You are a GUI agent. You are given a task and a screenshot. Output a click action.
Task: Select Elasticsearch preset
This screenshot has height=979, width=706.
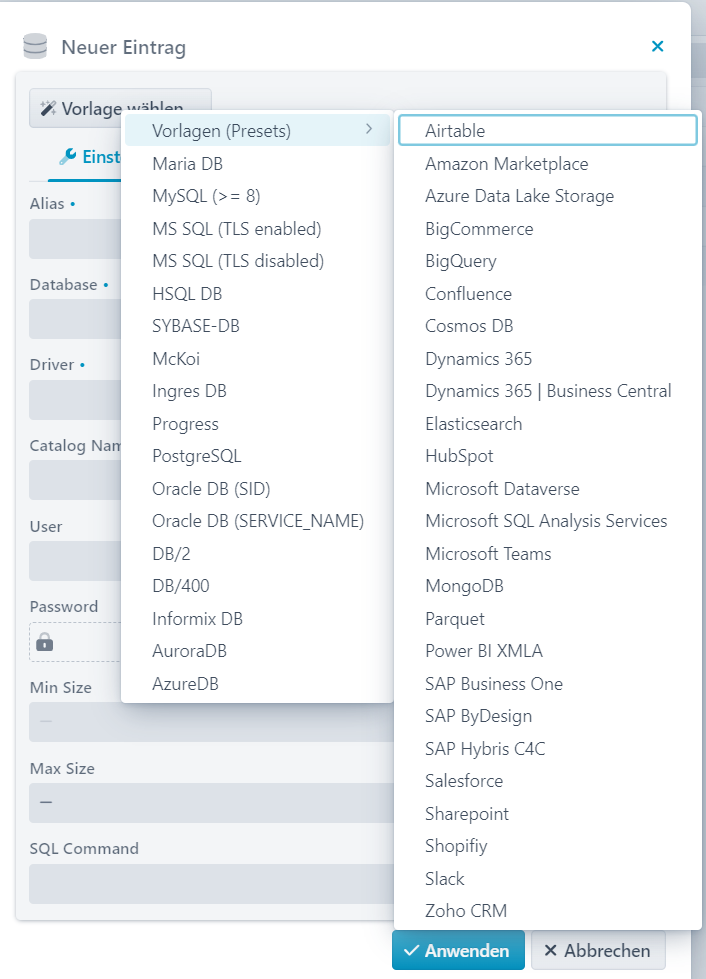pyautogui.click(x=547, y=424)
